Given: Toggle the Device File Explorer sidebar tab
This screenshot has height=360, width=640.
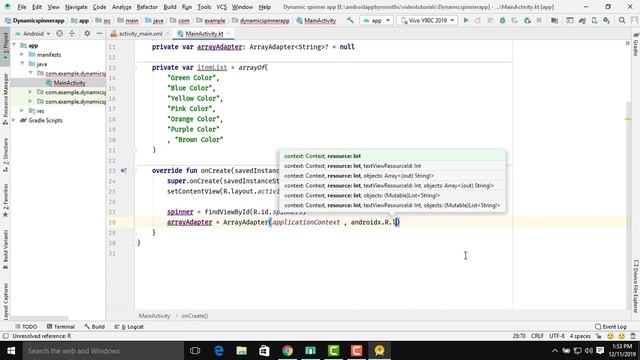Looking at the screenshot, I should 636,287.
